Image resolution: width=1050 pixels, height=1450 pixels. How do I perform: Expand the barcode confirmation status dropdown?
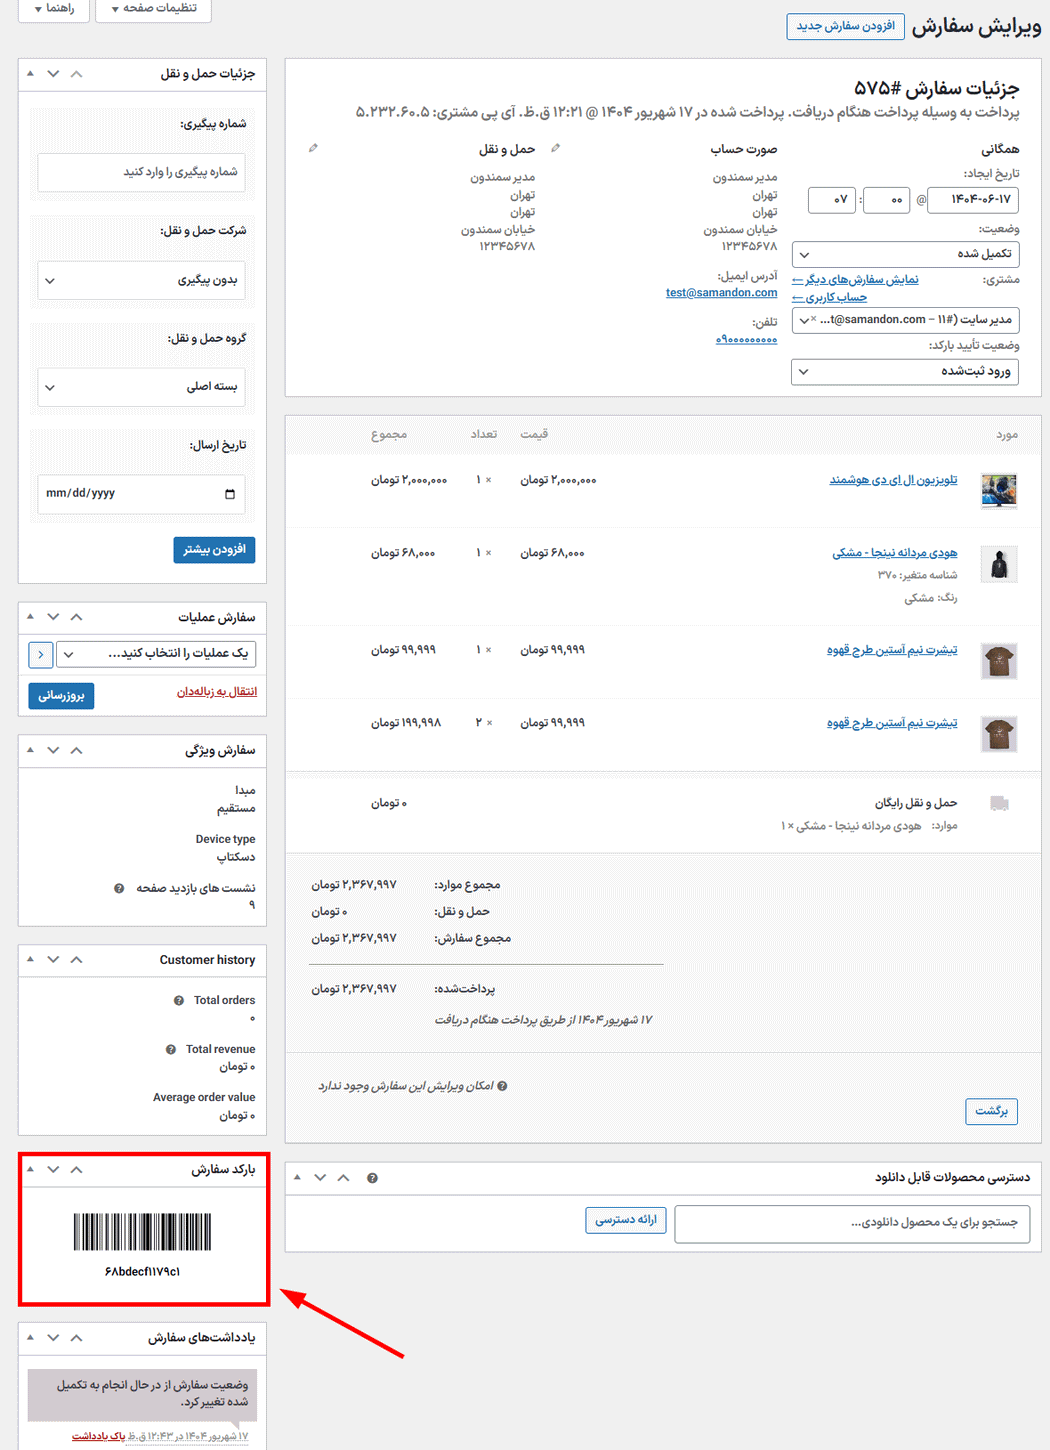pyautogui.click(x=905, y=372)
